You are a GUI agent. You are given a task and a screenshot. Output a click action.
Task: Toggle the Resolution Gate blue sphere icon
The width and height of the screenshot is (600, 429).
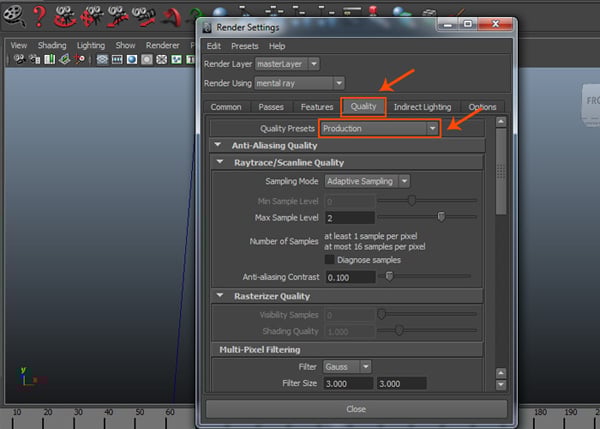[x=132, y=59]
